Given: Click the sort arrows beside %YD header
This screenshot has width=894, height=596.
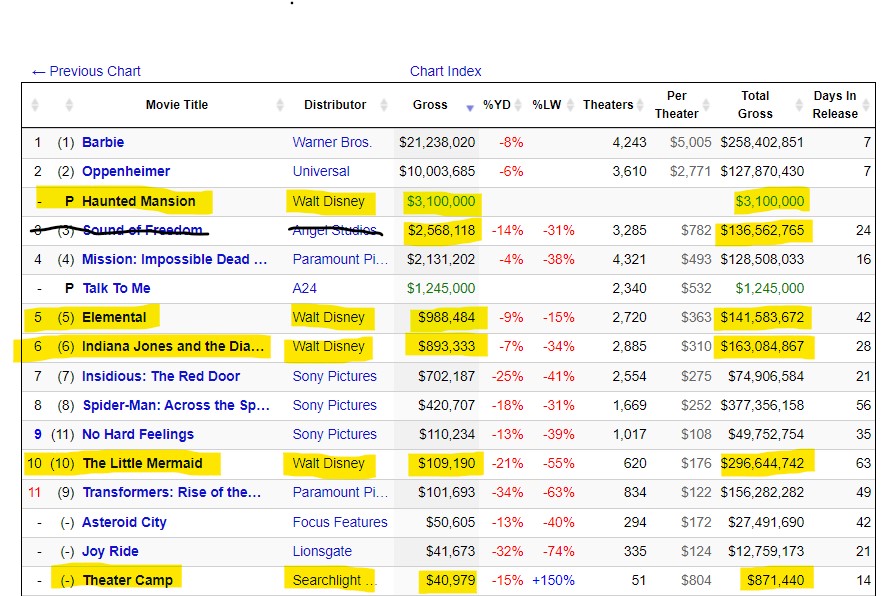Looking at the screenshot, I should coord(520,105).
